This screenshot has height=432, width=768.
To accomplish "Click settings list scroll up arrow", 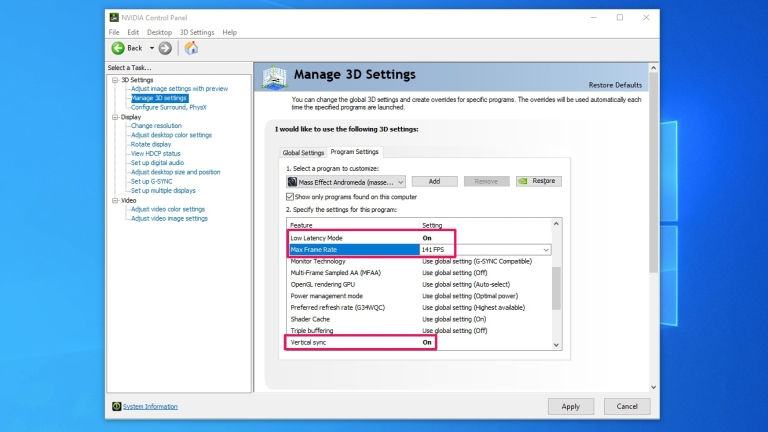I will [556, 224].
